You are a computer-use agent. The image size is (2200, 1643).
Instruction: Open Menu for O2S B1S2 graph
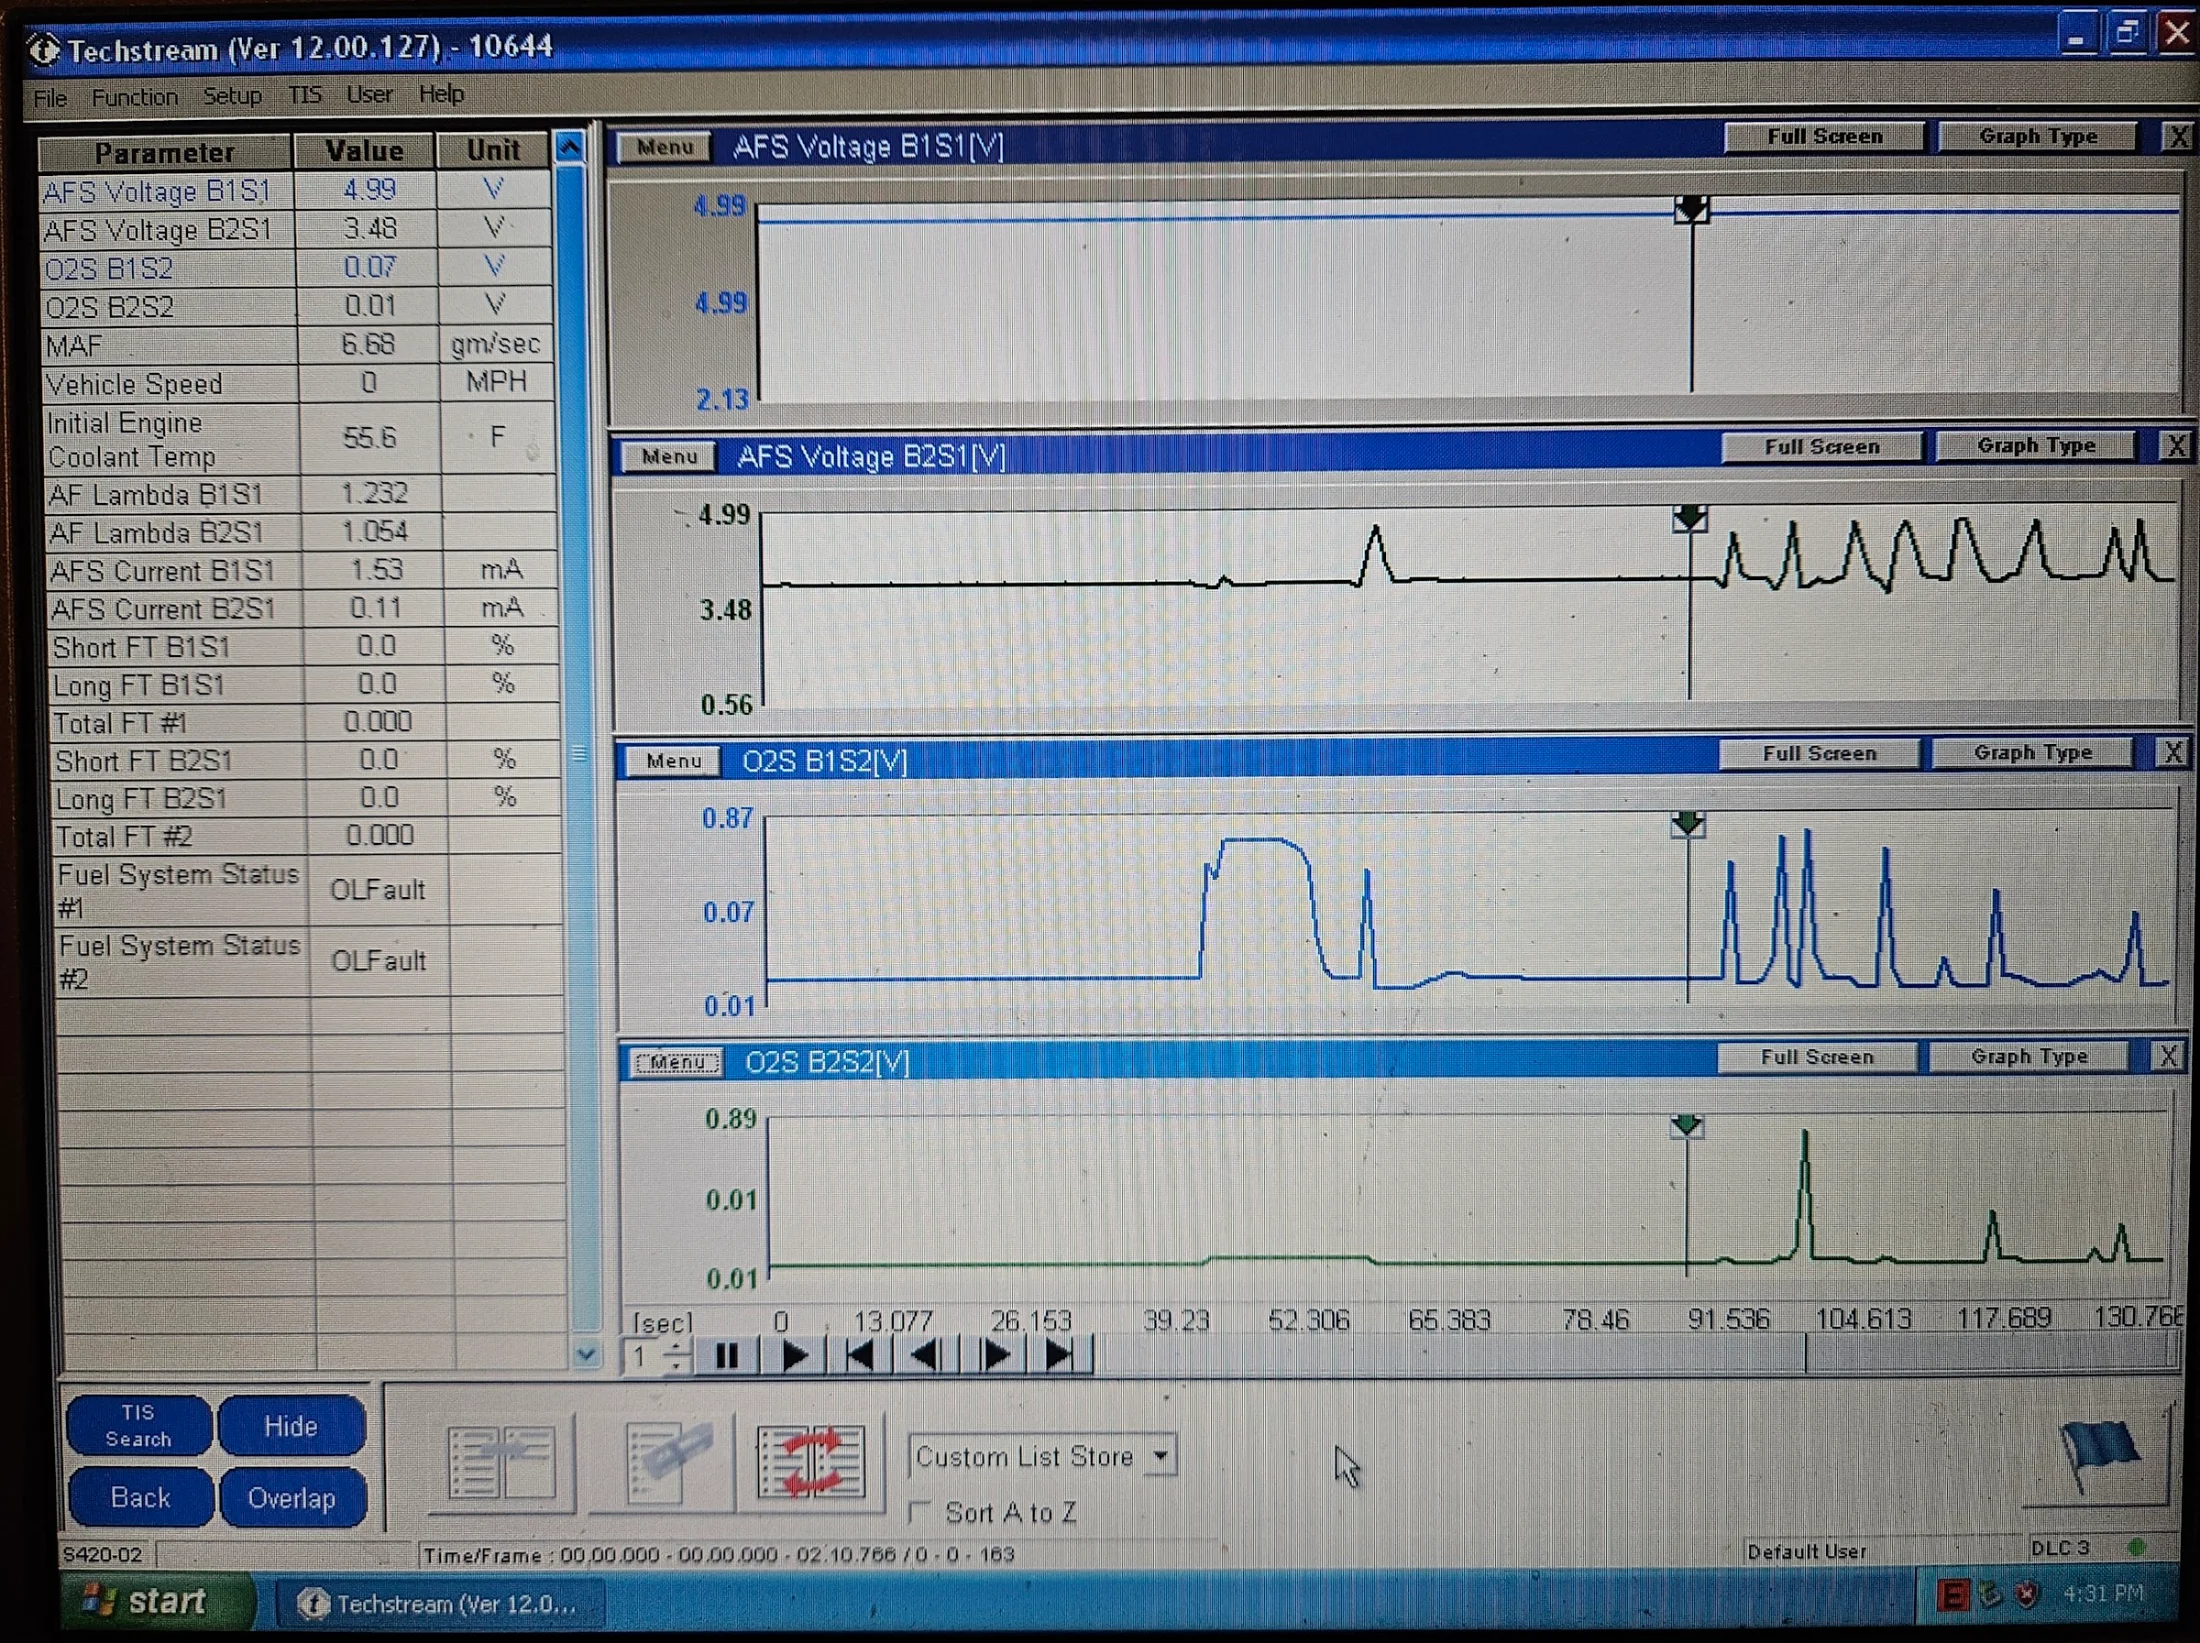pyautogui.click(x=673, y=761)
